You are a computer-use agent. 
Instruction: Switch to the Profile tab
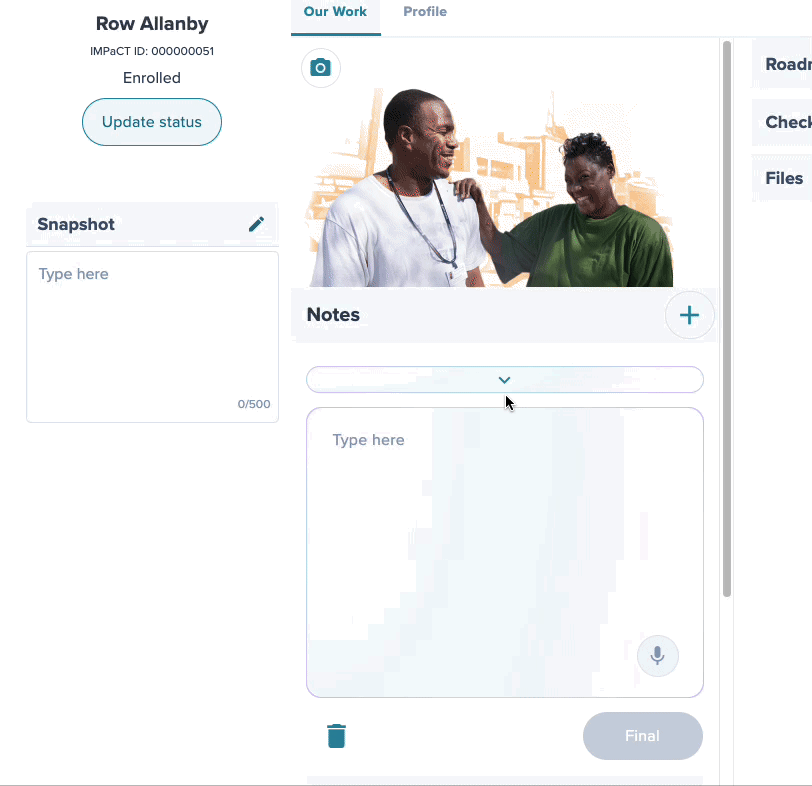[425, 12]
